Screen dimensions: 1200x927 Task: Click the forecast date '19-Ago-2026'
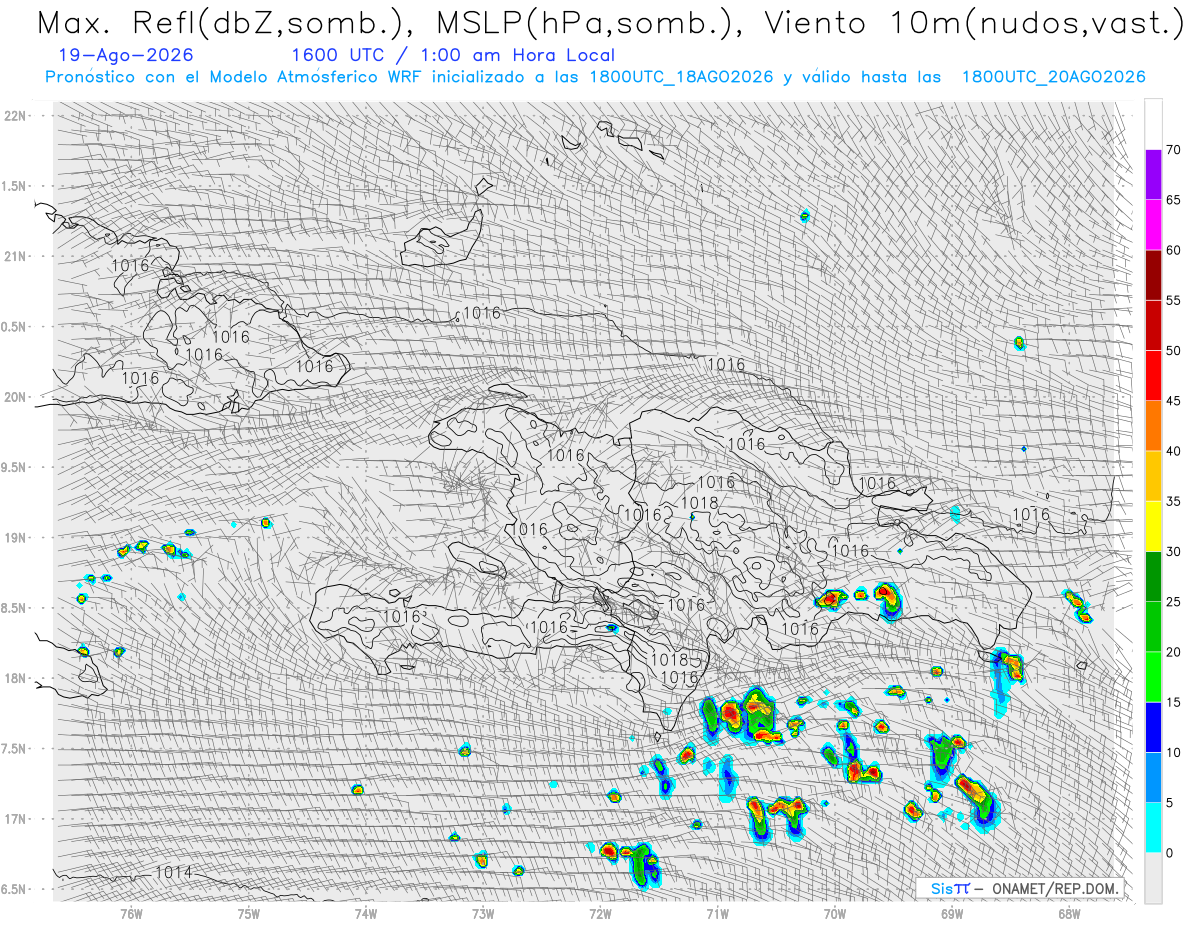click(126, 55)
